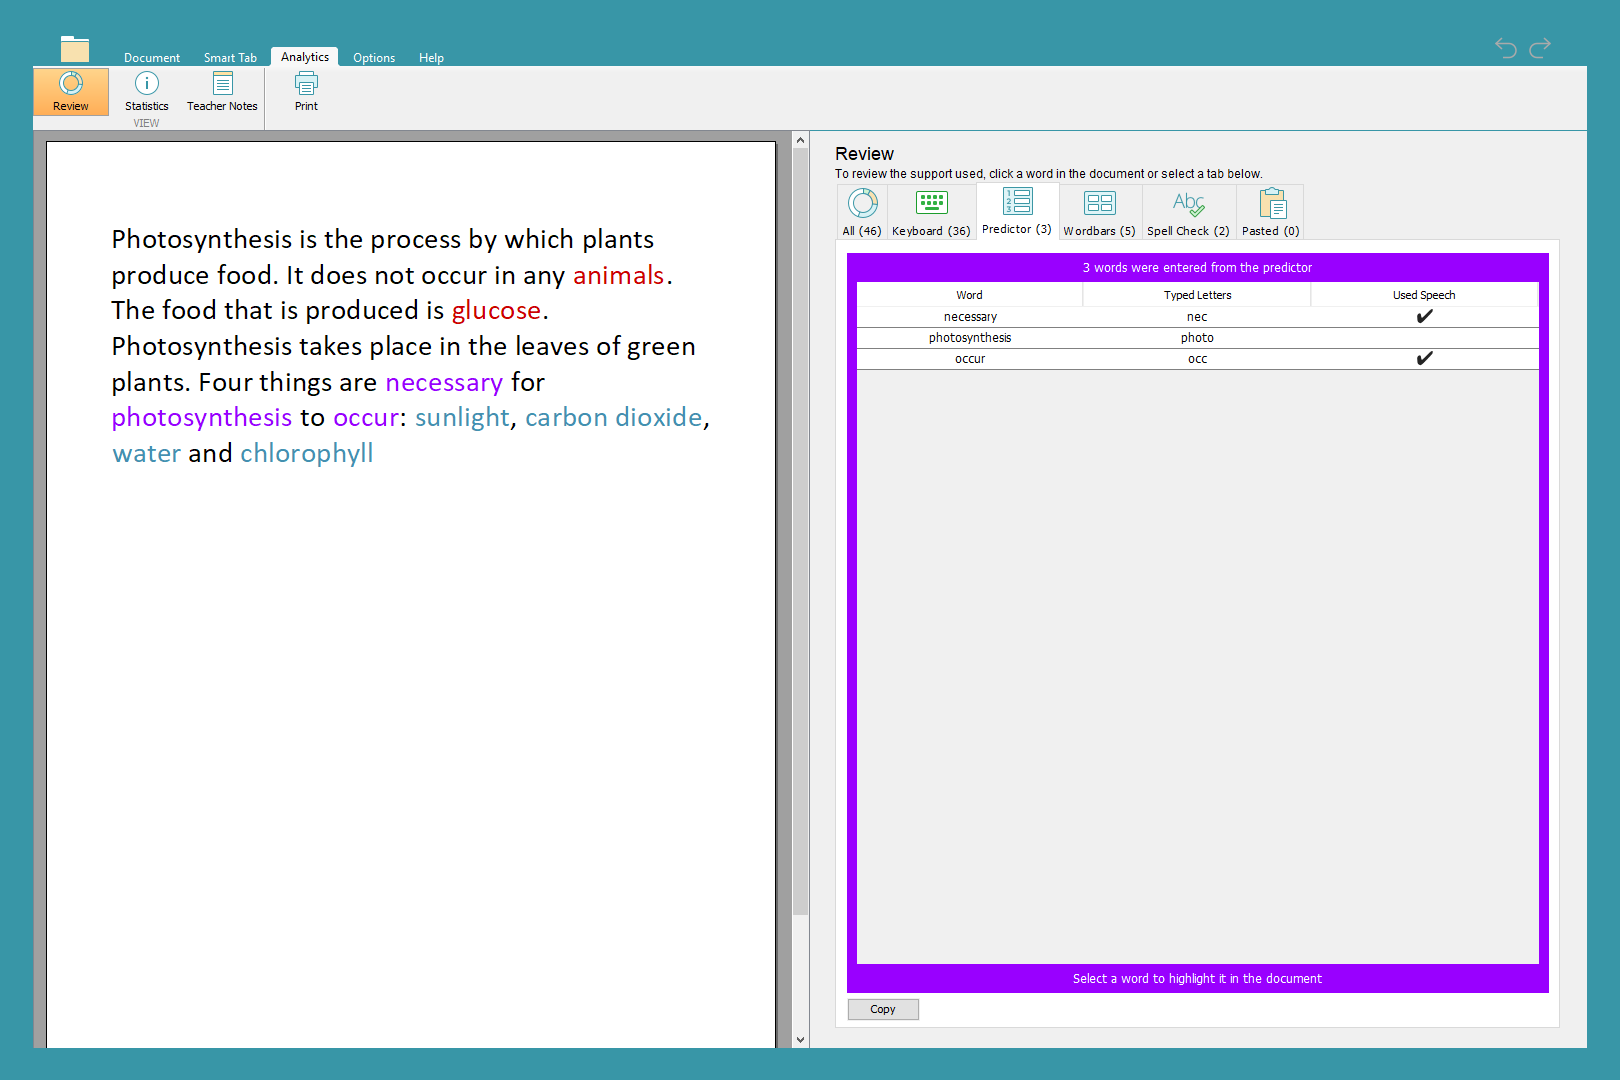Screen dimensions: 1620x1080
Task: Switch to the Wordbars (5) tab
Action: [x=1099, y=213]
